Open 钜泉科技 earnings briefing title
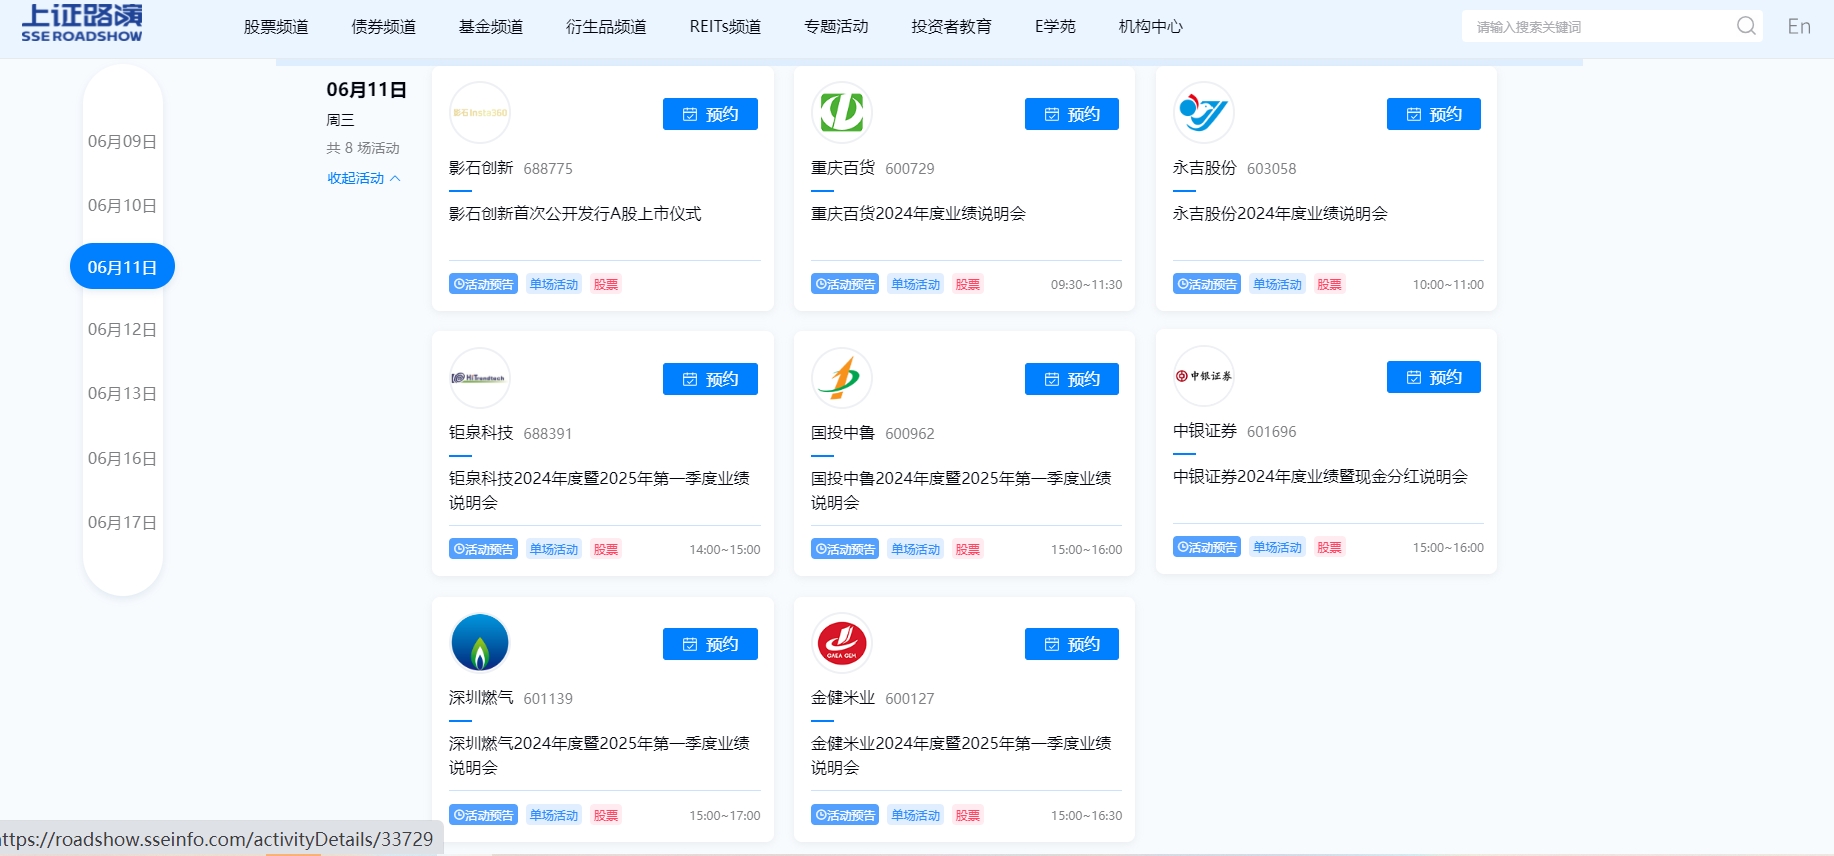The height and width of the screenshot is (856, 1834). pyautogui.click(x=599, y=490)
